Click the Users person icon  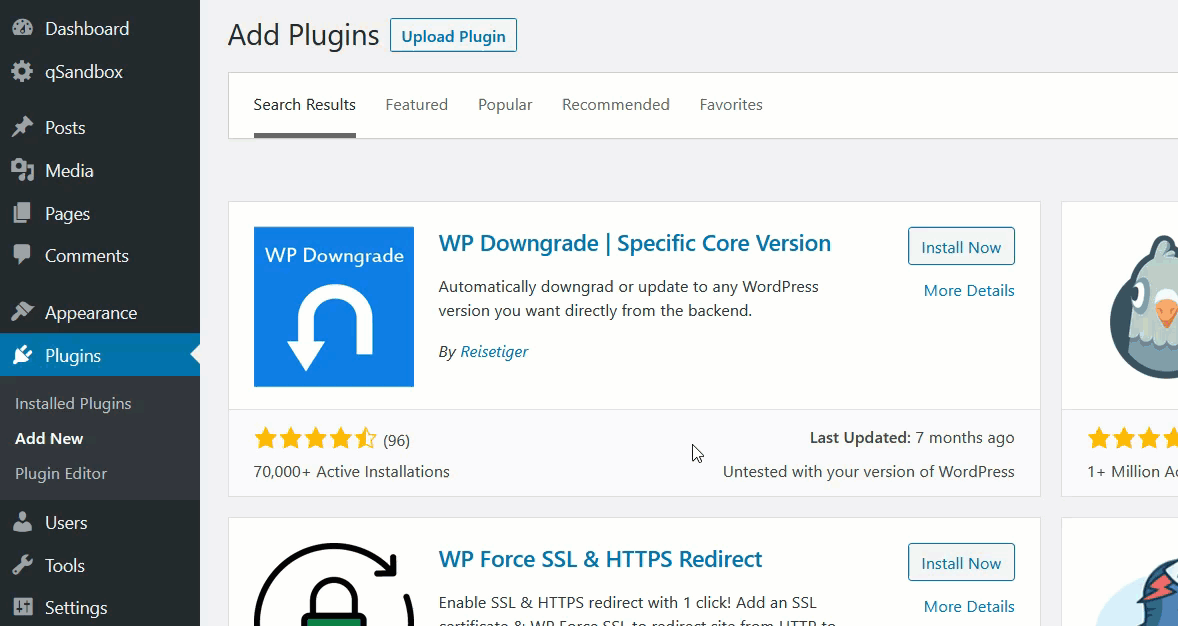[23, 522]
